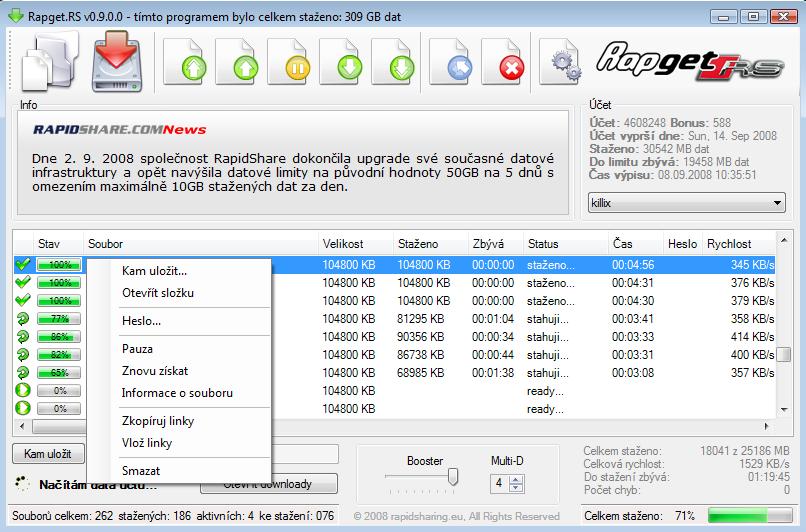Image resolution: width=806 pixels, height=532 pixels.
Task: Sort by the 'Status' column header
Action: coord(565,244)
